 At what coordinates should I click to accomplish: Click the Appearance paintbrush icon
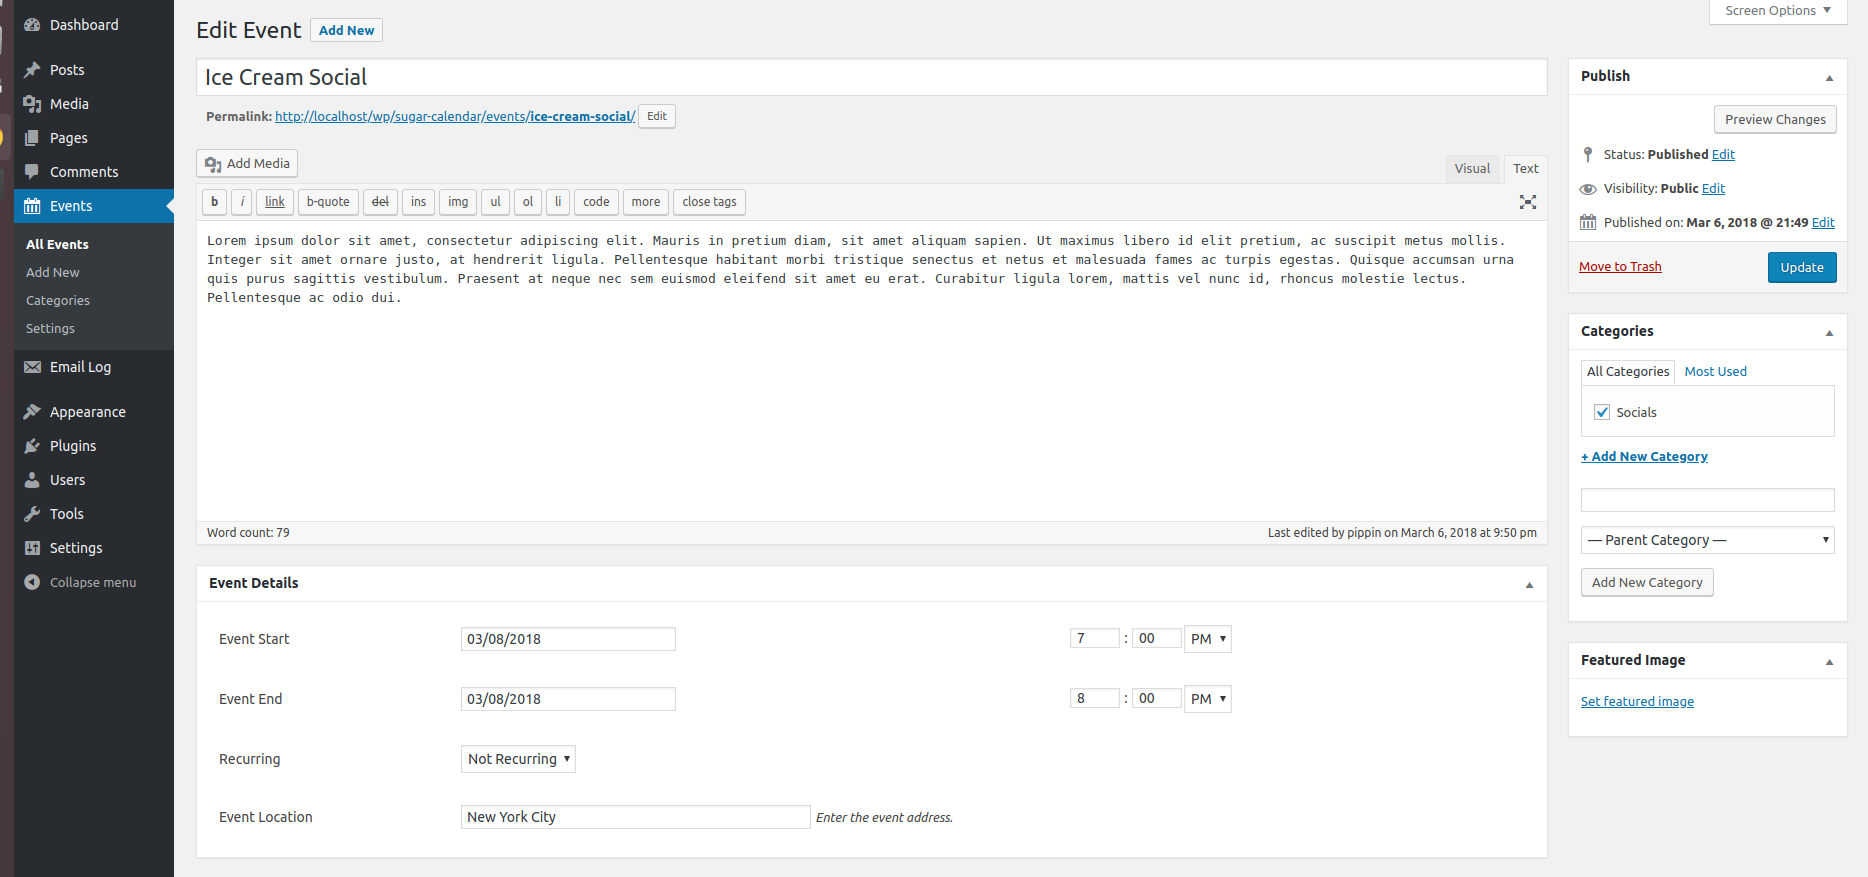click(32, 412)
